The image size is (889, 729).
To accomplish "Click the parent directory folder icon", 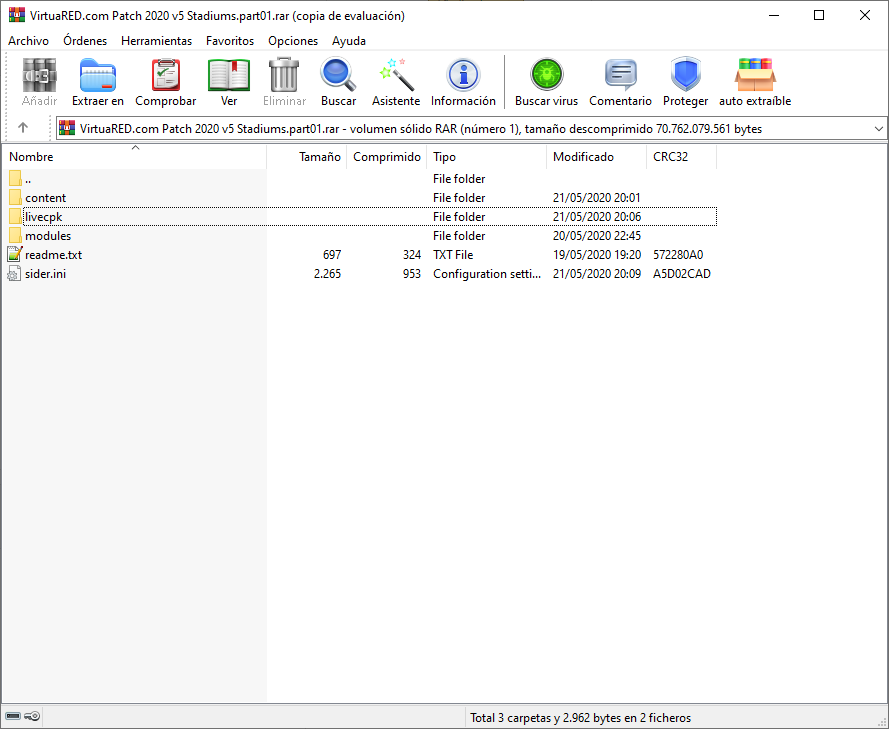I will 15,179.
